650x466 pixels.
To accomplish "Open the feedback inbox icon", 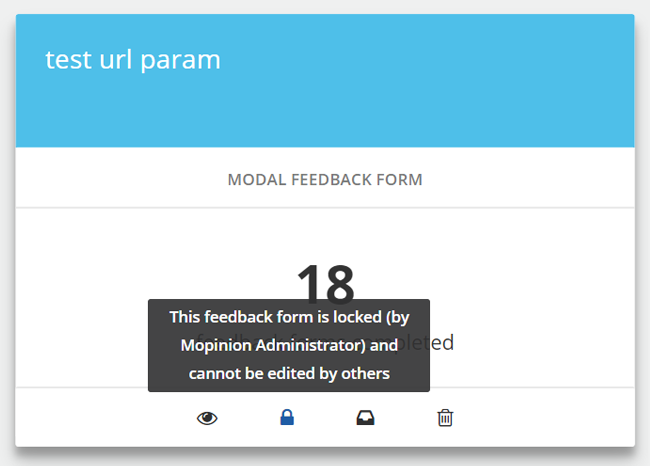I will [366, 418].
